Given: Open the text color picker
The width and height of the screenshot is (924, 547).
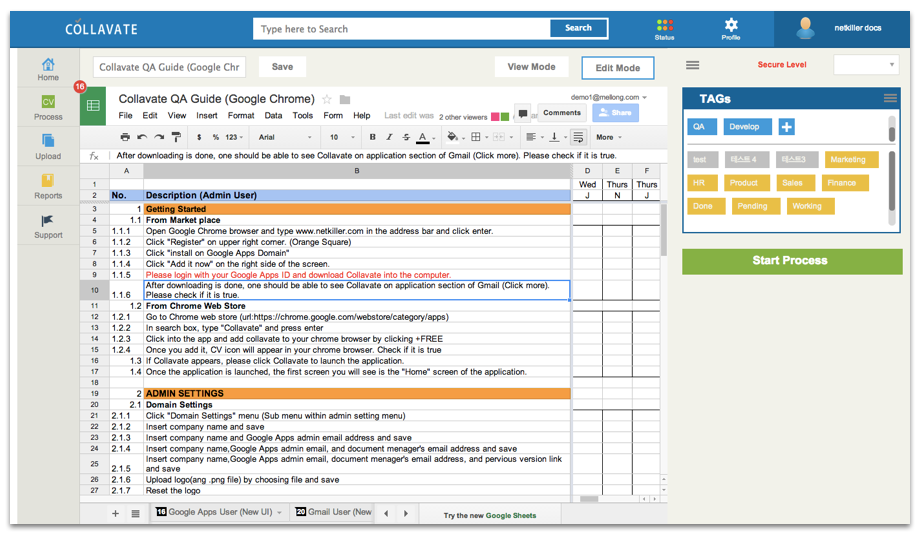Looking at the screenshot, I should (425, 137).
